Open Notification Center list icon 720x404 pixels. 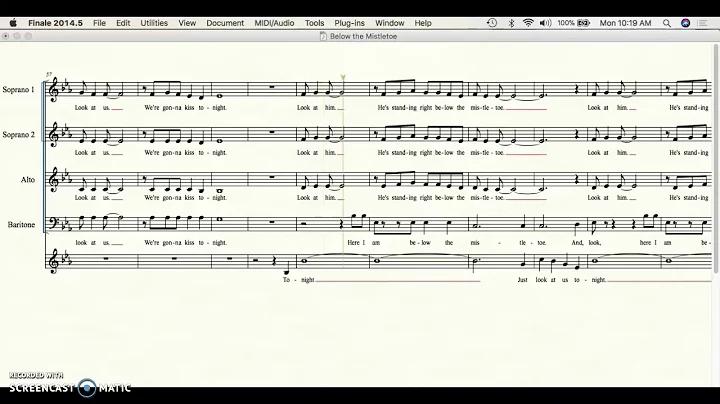tap(702, 23)
